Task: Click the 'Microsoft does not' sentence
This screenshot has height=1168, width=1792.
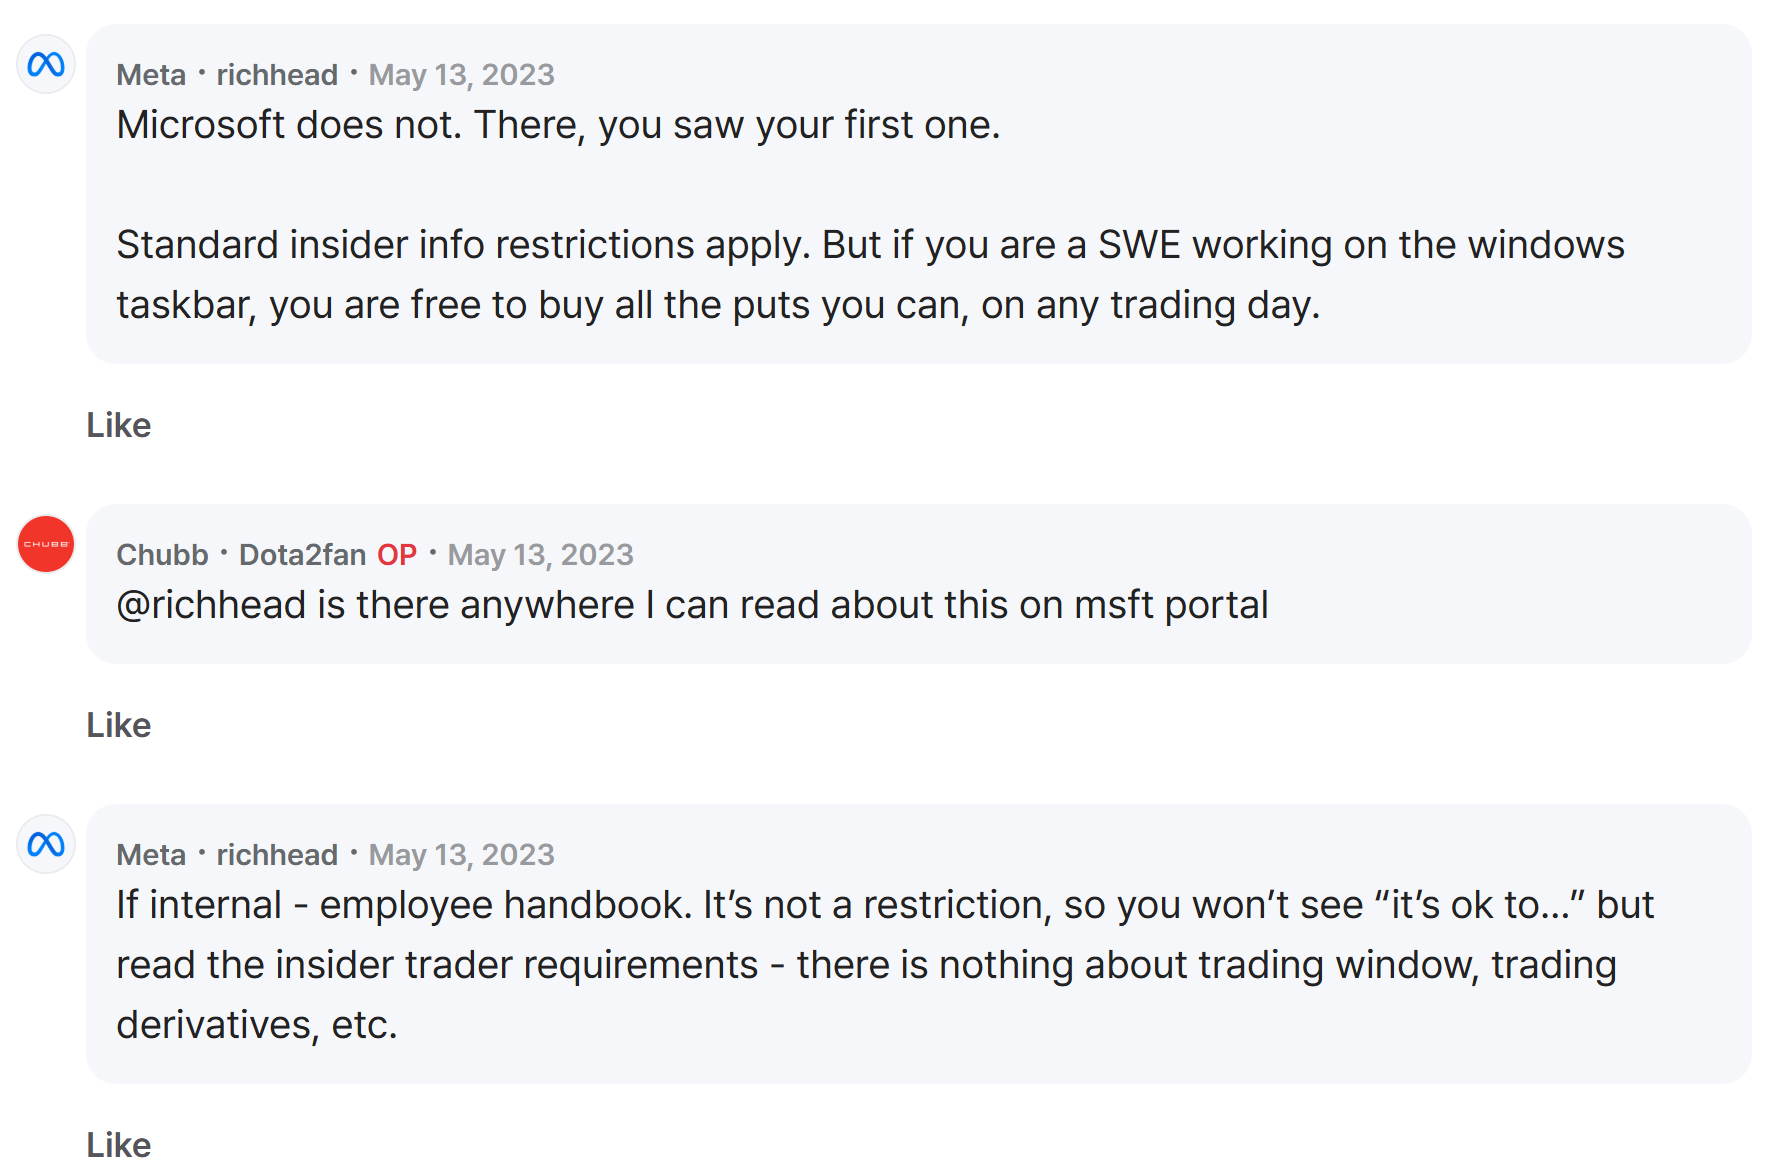Action: point(558,125)
